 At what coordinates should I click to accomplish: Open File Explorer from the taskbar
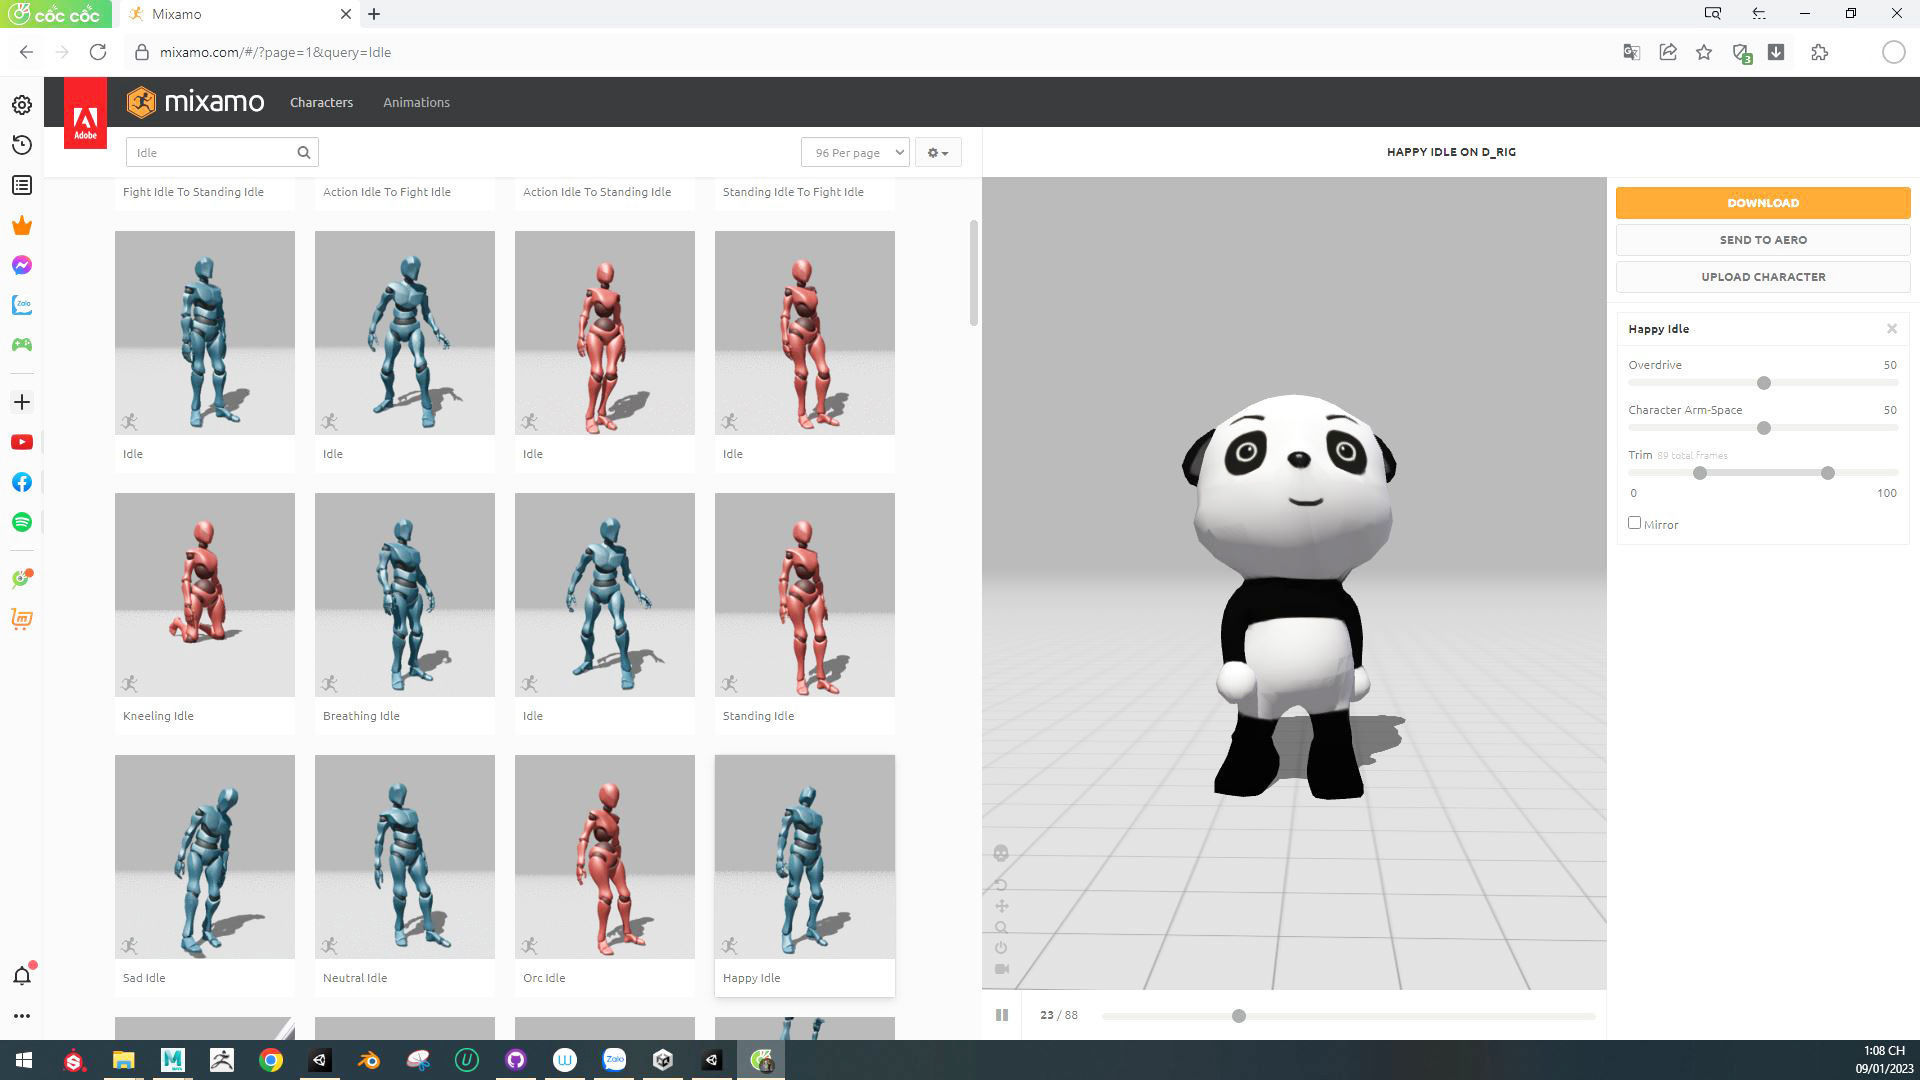coord(123,1060)
